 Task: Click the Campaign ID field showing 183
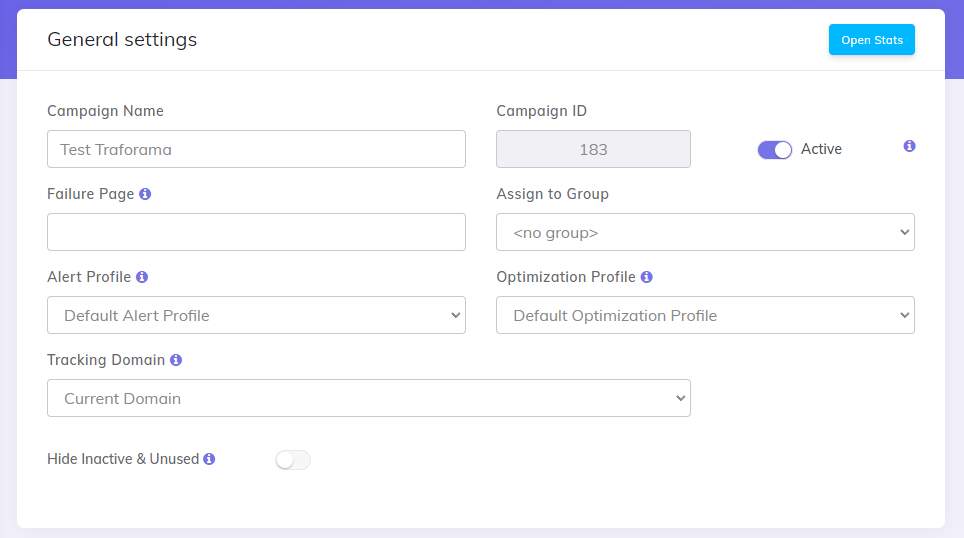point(593,149)
